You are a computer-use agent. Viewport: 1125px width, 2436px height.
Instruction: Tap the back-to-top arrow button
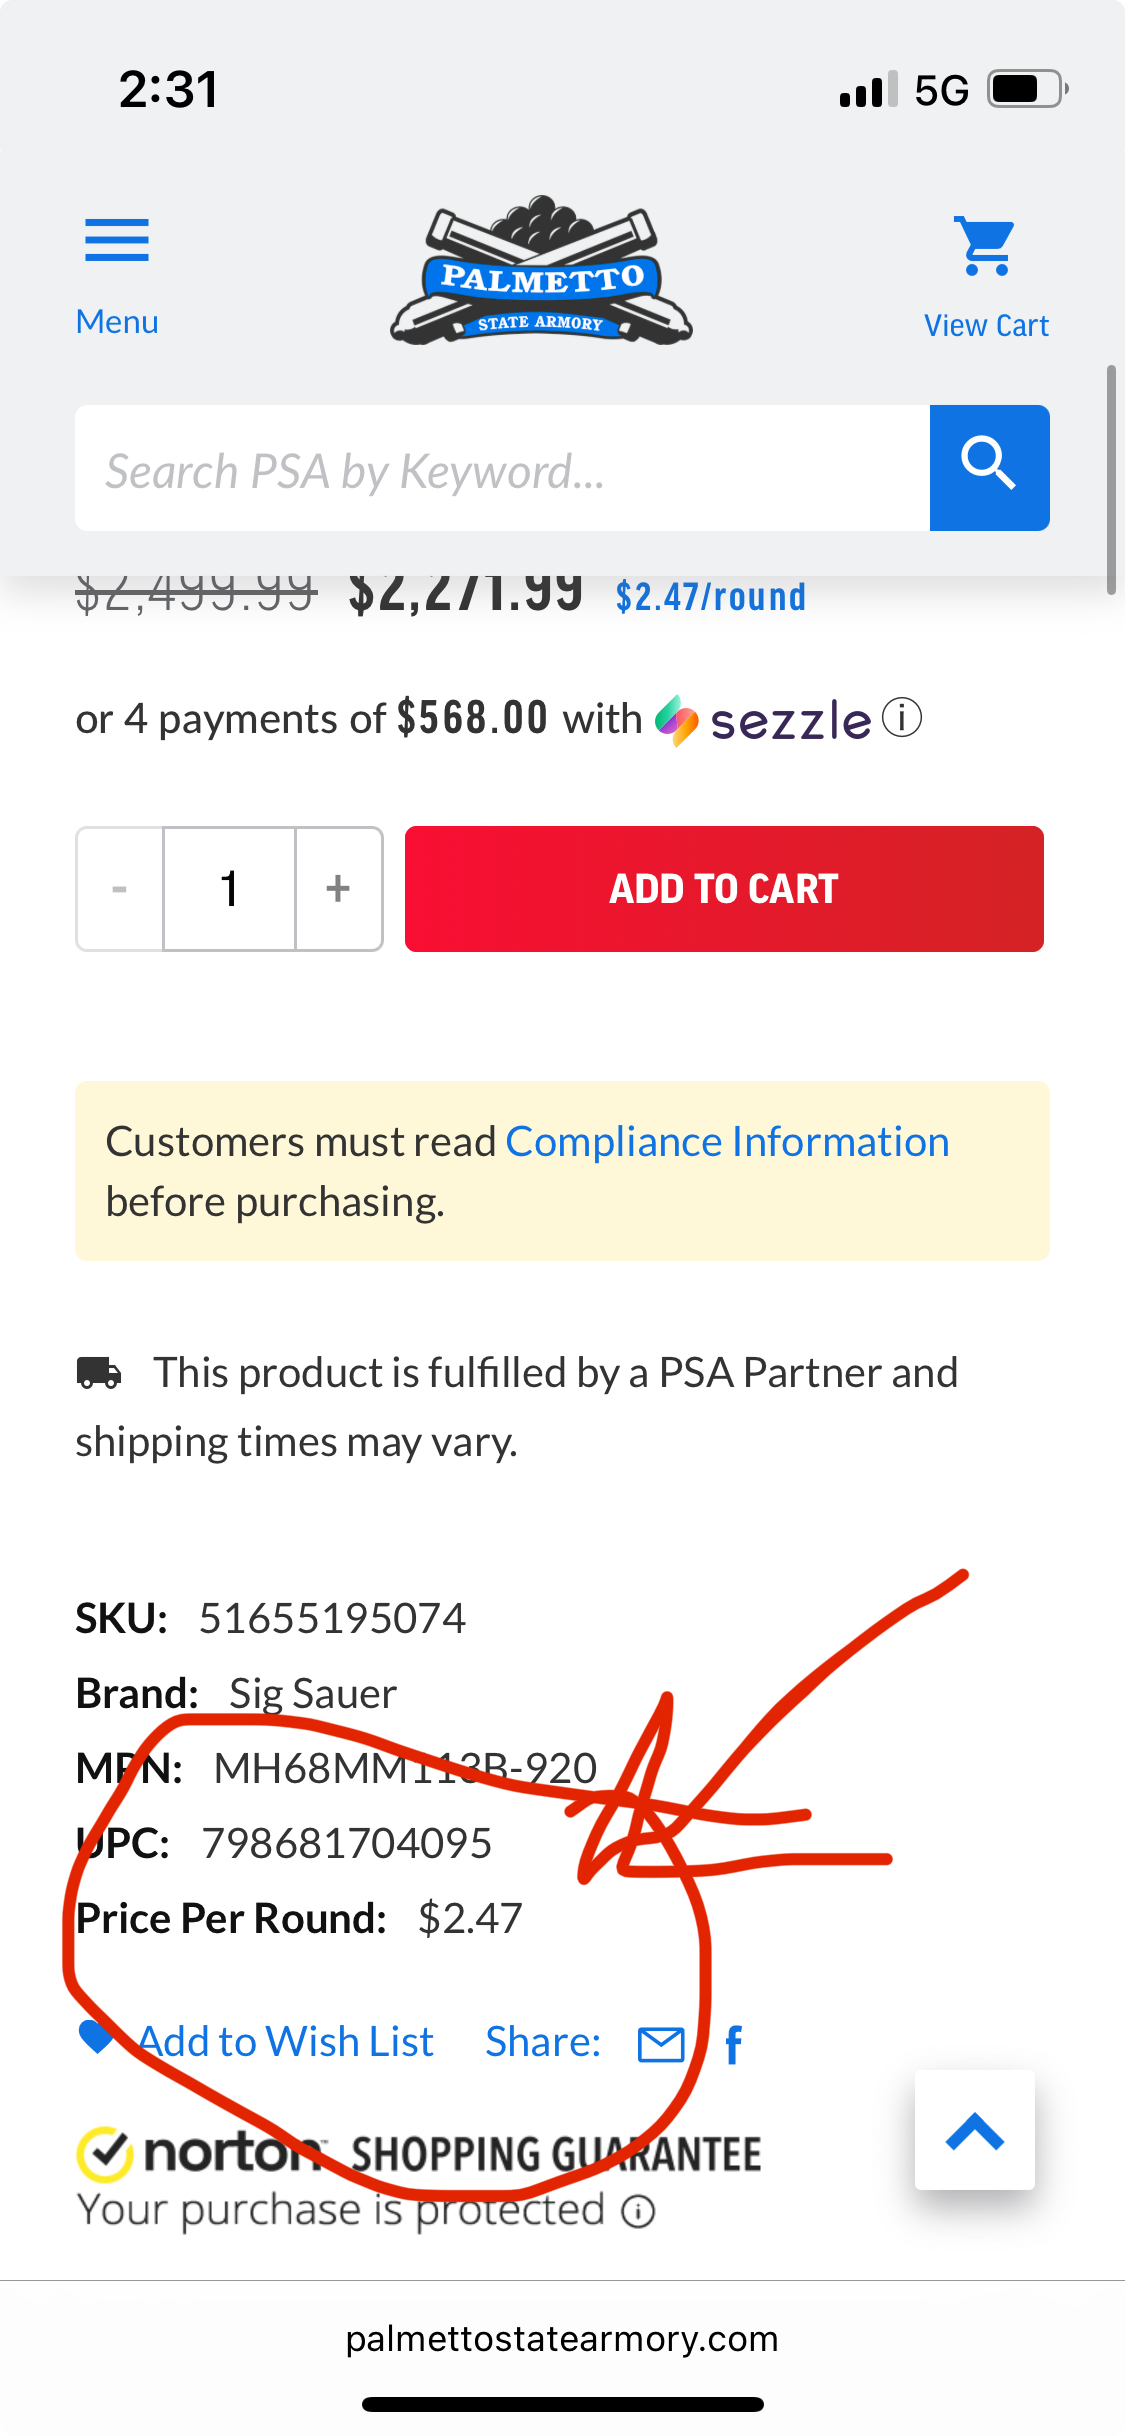(975, 2130)
